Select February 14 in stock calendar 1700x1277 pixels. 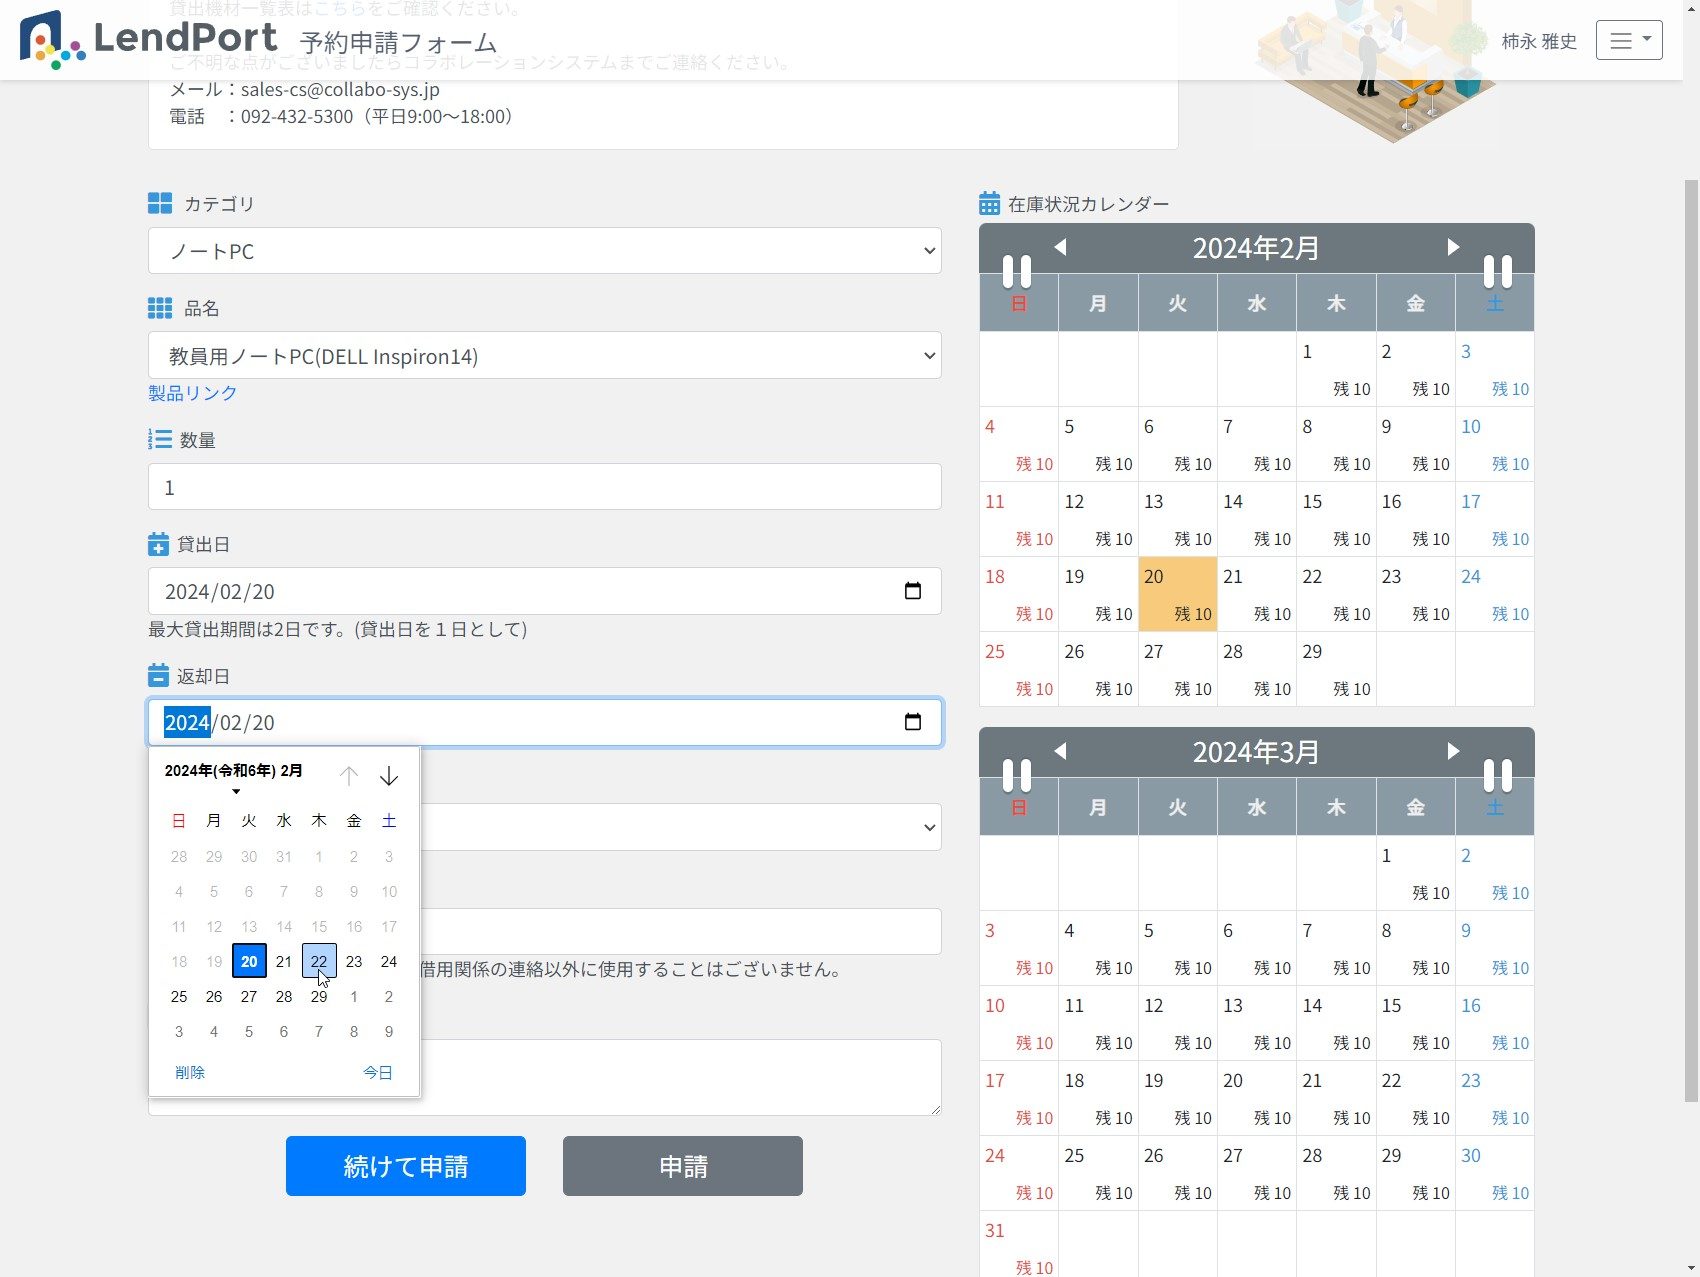click(1257, 519)
